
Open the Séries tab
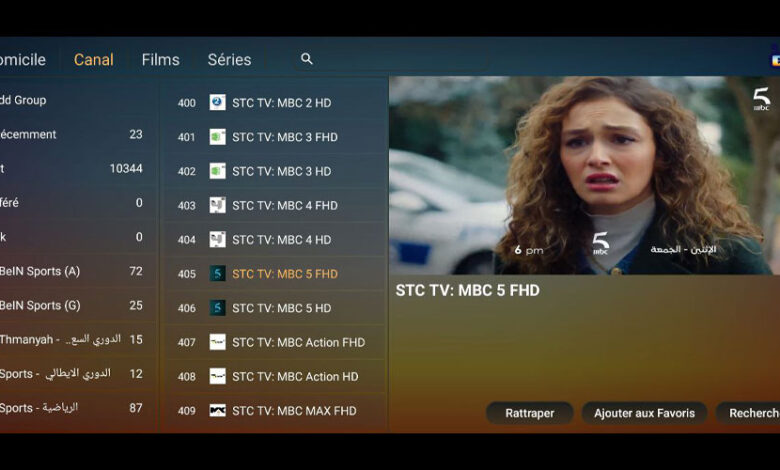[229, 60]
